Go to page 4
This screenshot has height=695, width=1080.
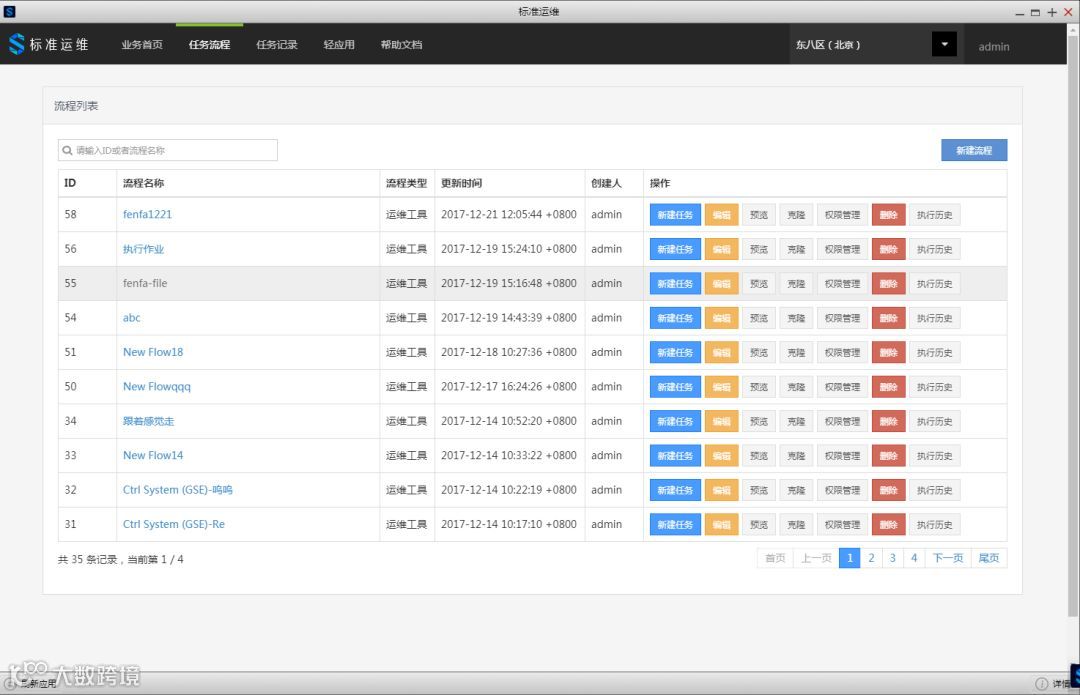(x=914, y=558)
